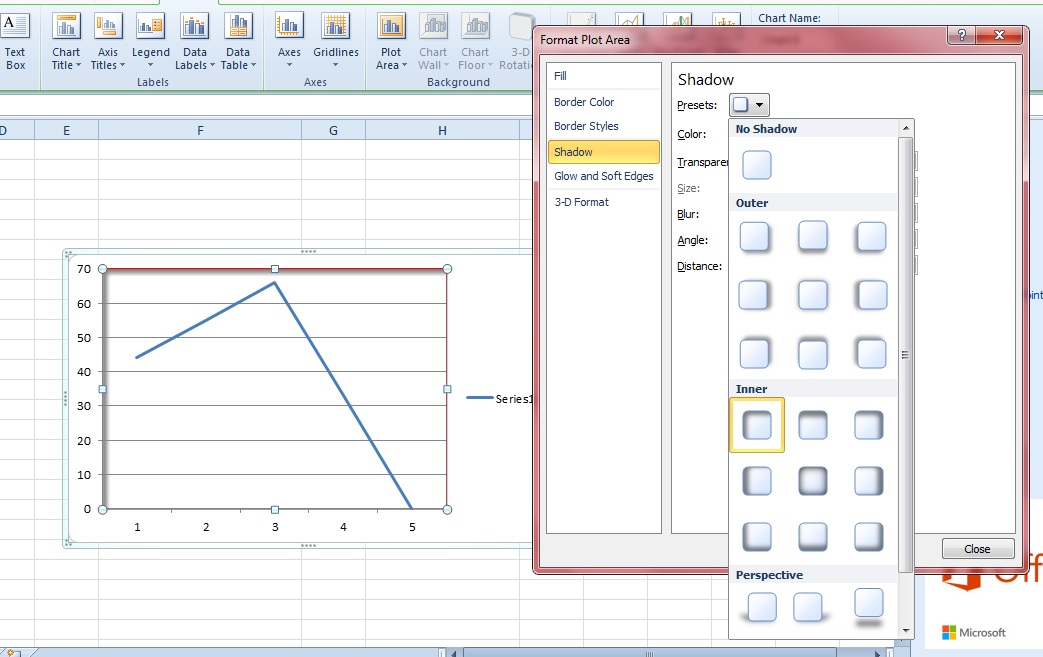This screenshot has height=657, width=1043.
Task: Select the highlighted first Inner shadow preset
Action: click(757, 425)
